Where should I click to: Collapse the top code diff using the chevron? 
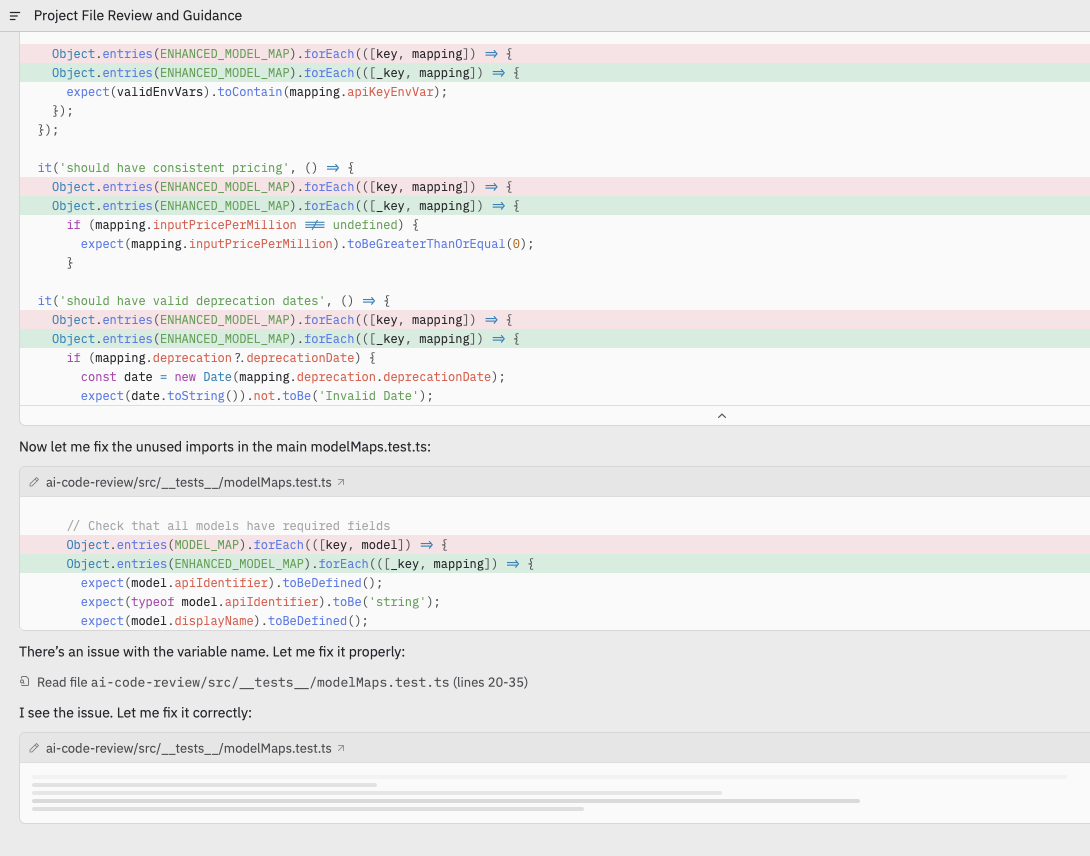click(721, 415)
